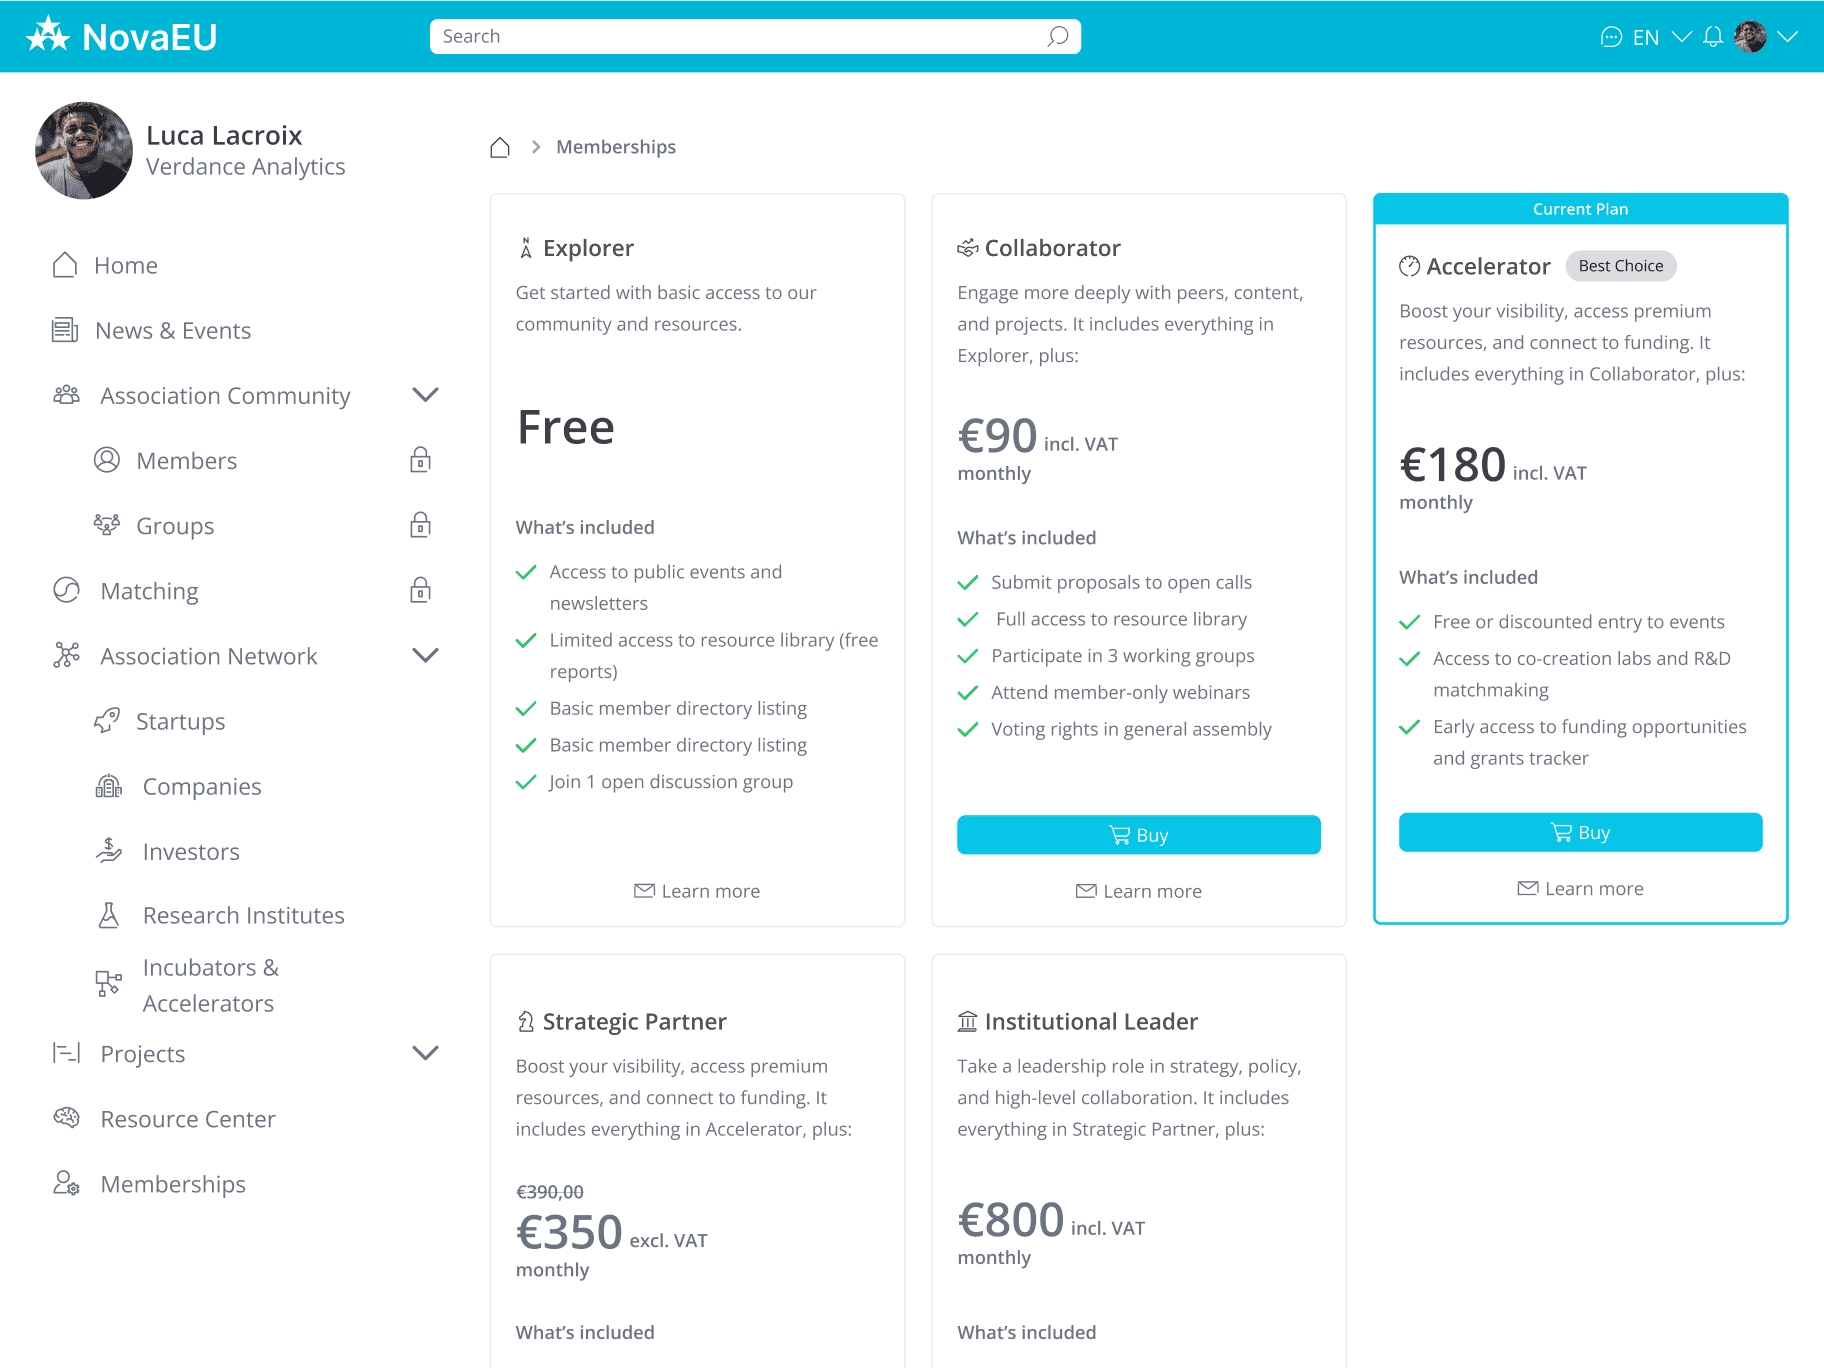Open the Members section in sidebar
The height and width of the screenshot is (1369, 1824).
tap(186, 460)
